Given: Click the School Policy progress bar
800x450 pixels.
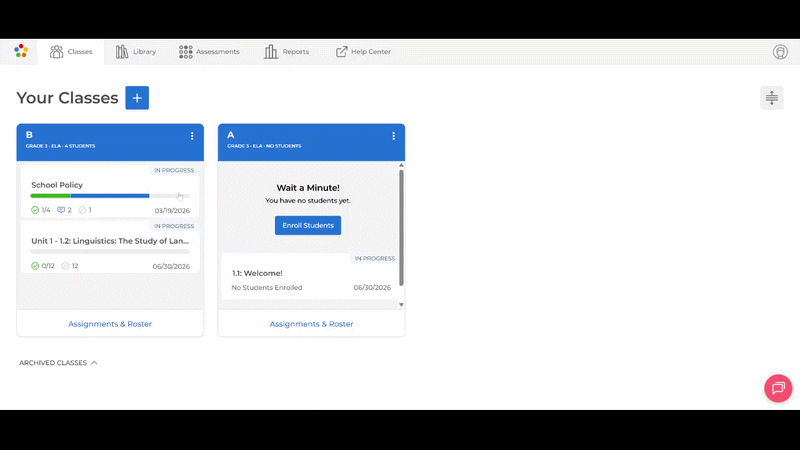Looking at the screenshot, I should click(109, 196).
